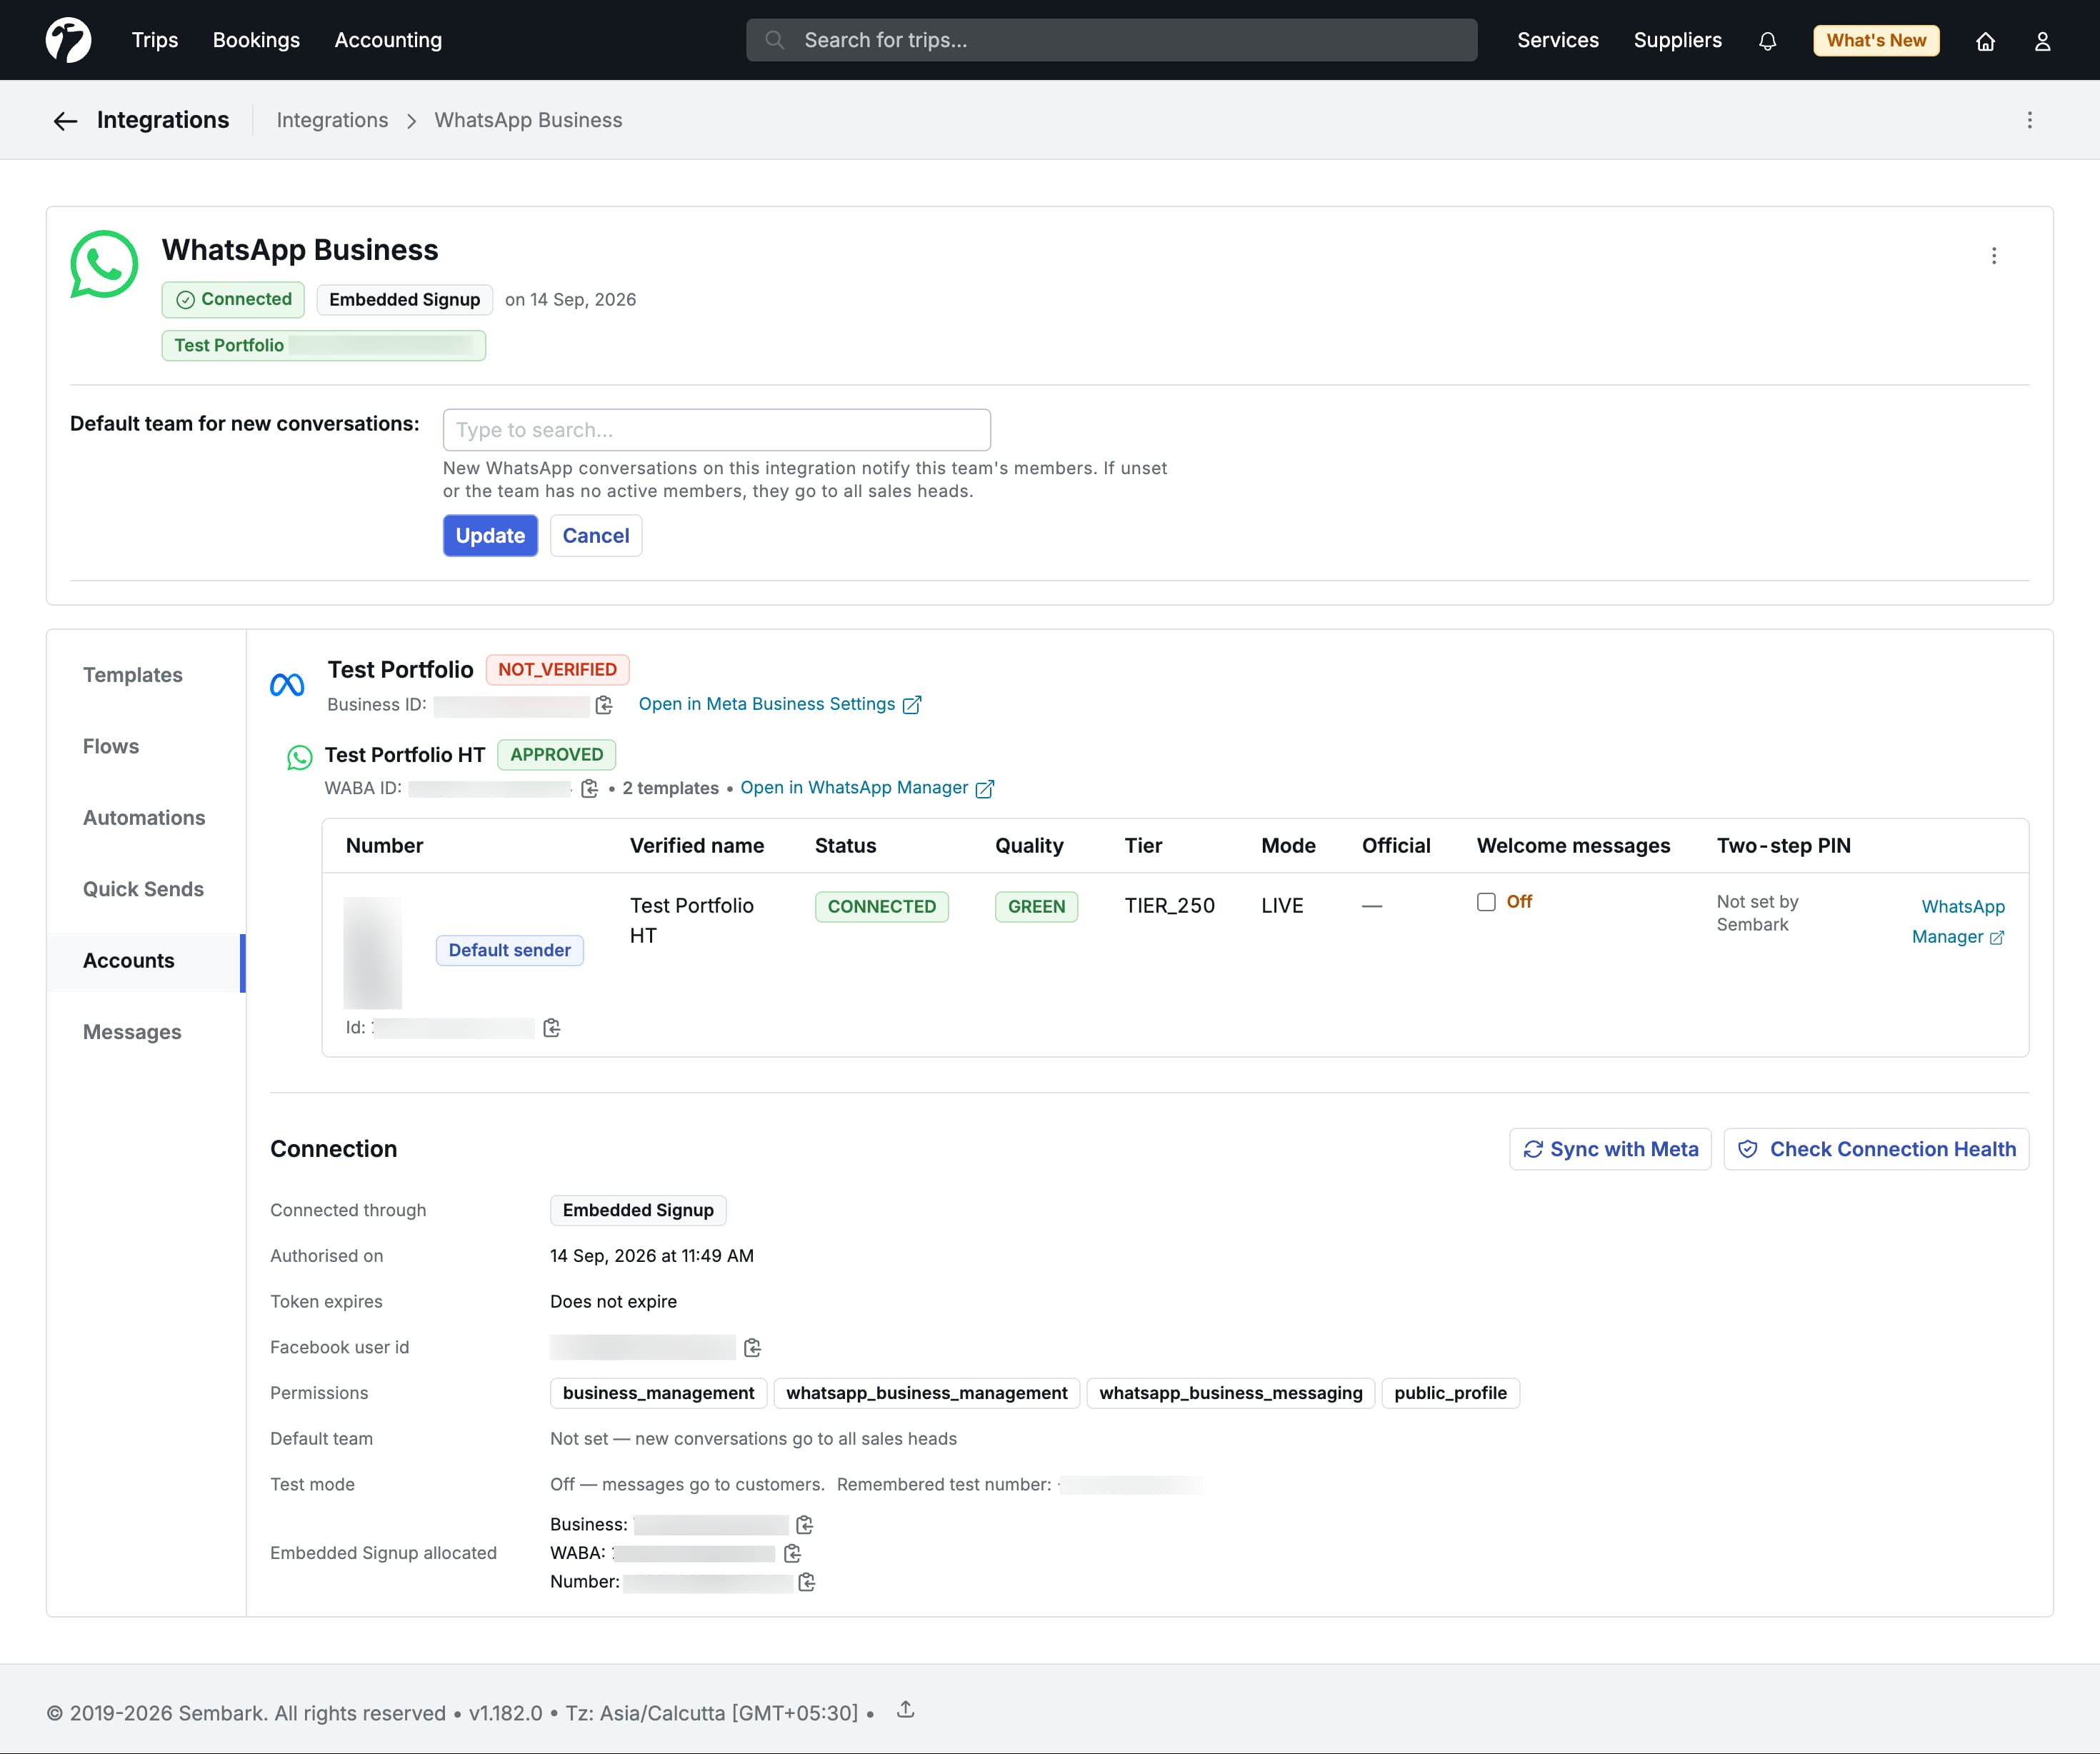The width and height of the screenshot is (2100, 1754).
Task: Copy the WABA ID value
Action: [x=589, y=789]
